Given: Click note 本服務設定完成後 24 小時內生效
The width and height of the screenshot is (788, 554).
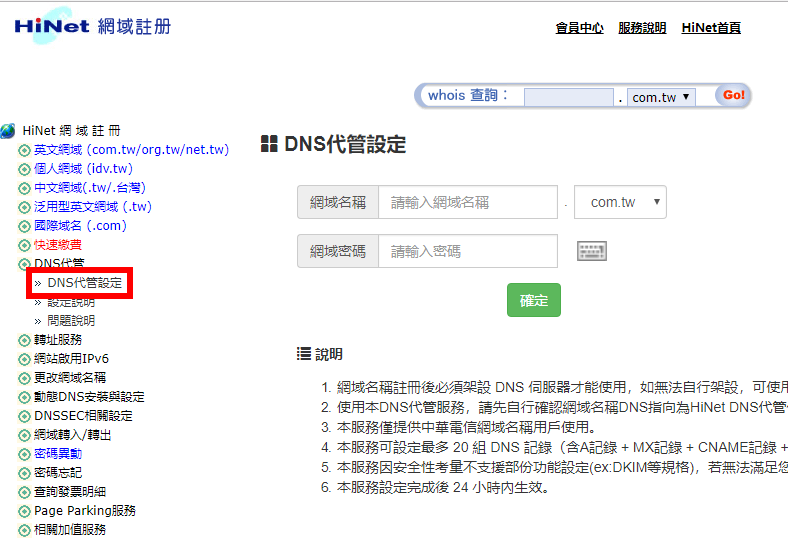Looking at the screenshot, I should click(443, 488).
